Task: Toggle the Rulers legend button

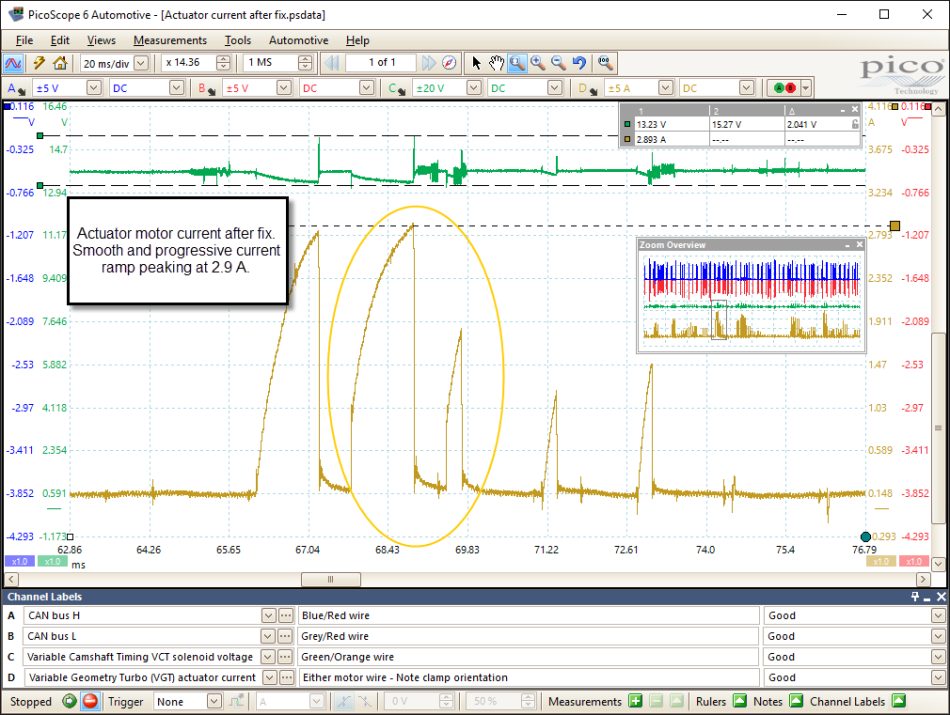Action: (x=740, y=701)
